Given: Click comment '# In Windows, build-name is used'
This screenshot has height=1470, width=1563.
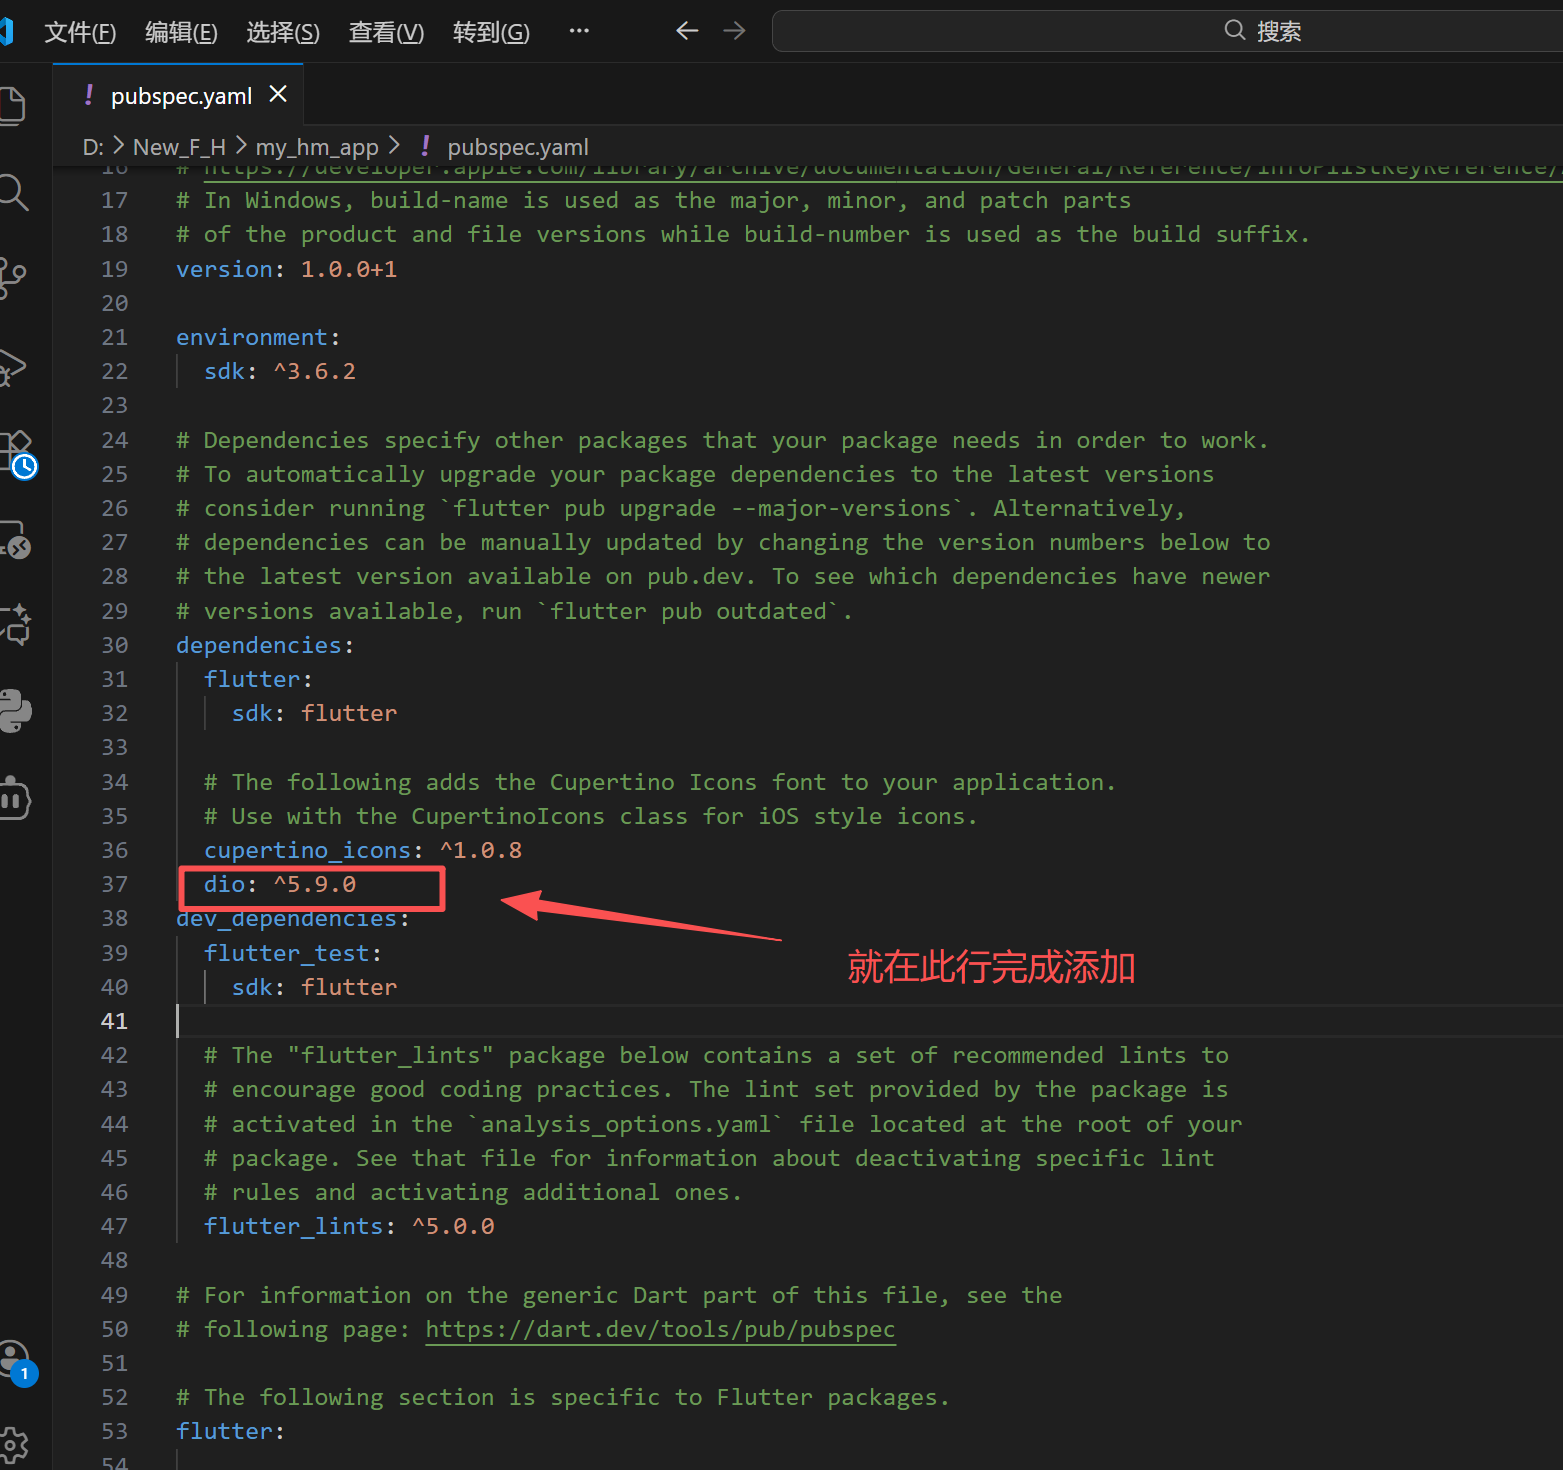Looking at the screenshot, I should (653, 200).
